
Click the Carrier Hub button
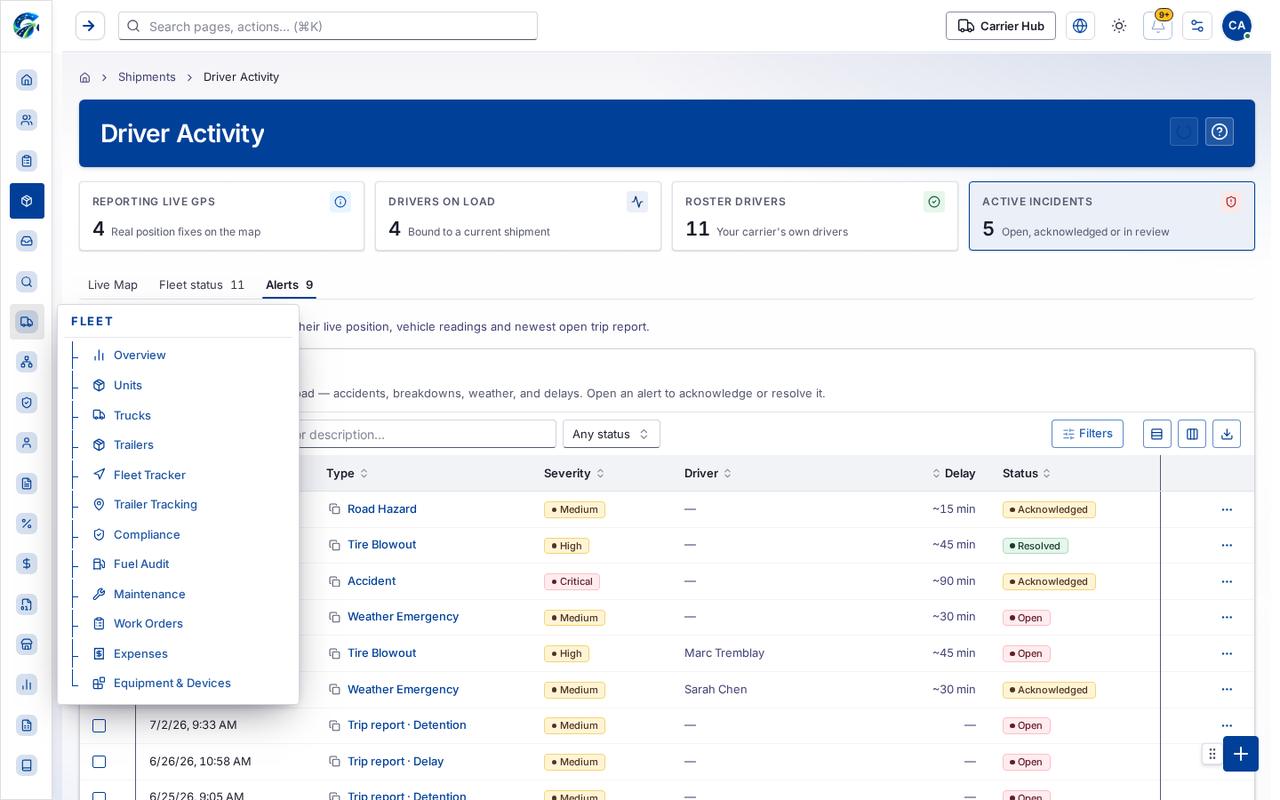(x=1000, y=26)
